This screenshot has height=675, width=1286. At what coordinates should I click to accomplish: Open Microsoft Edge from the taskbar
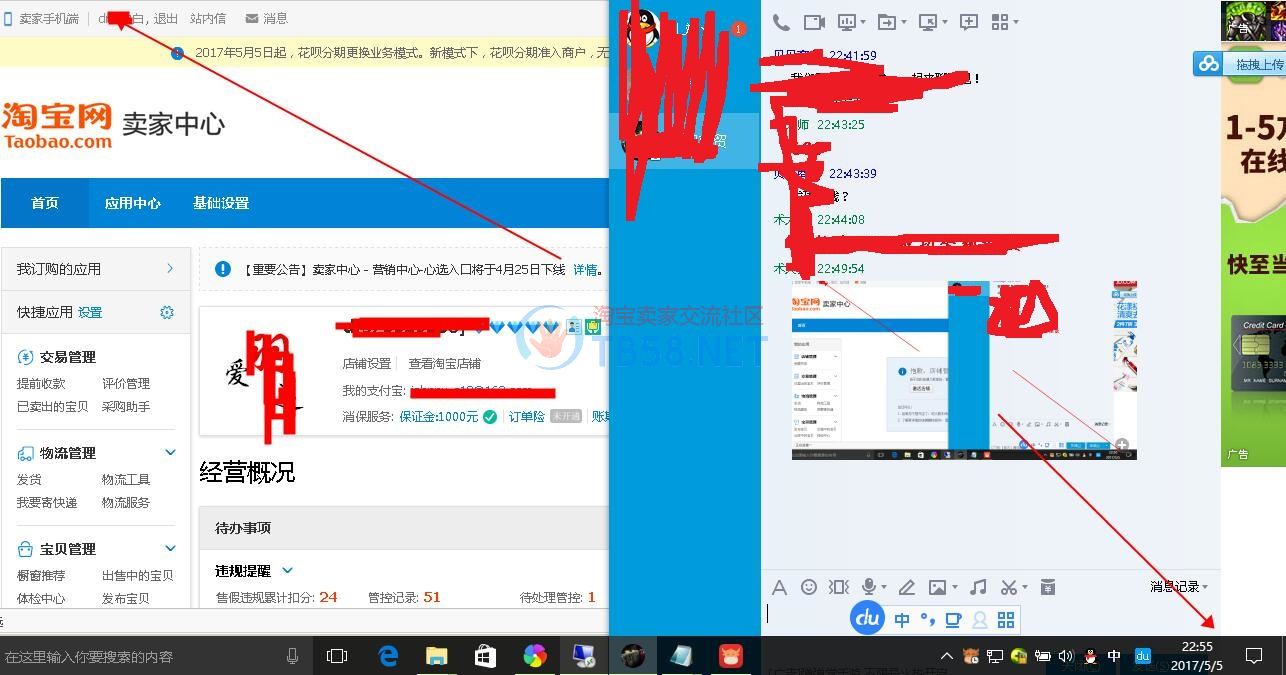coord(388,656)
